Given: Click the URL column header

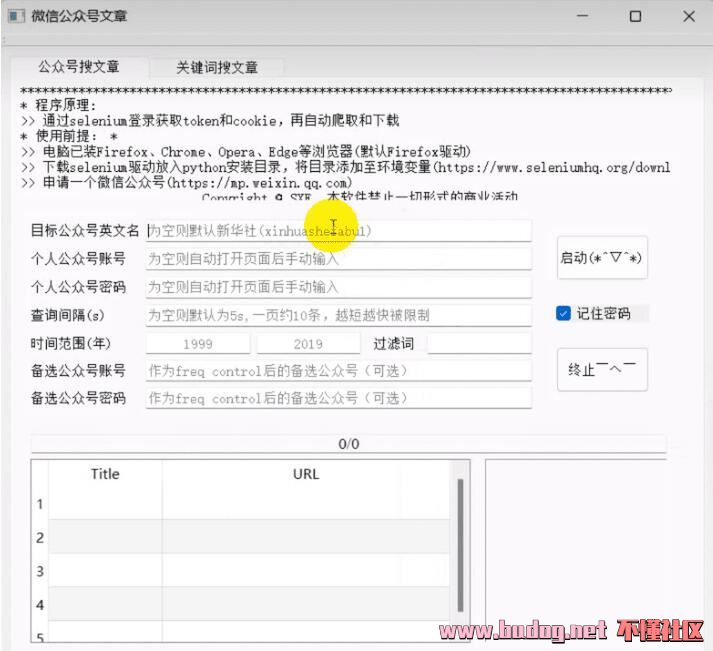Looking at the screenshot, I should pos(306,474).
